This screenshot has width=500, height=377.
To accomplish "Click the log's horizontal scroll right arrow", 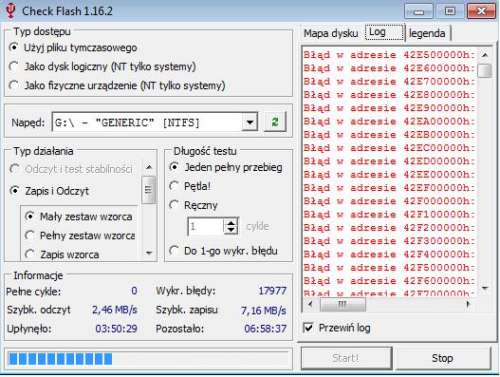I will 468,304.
